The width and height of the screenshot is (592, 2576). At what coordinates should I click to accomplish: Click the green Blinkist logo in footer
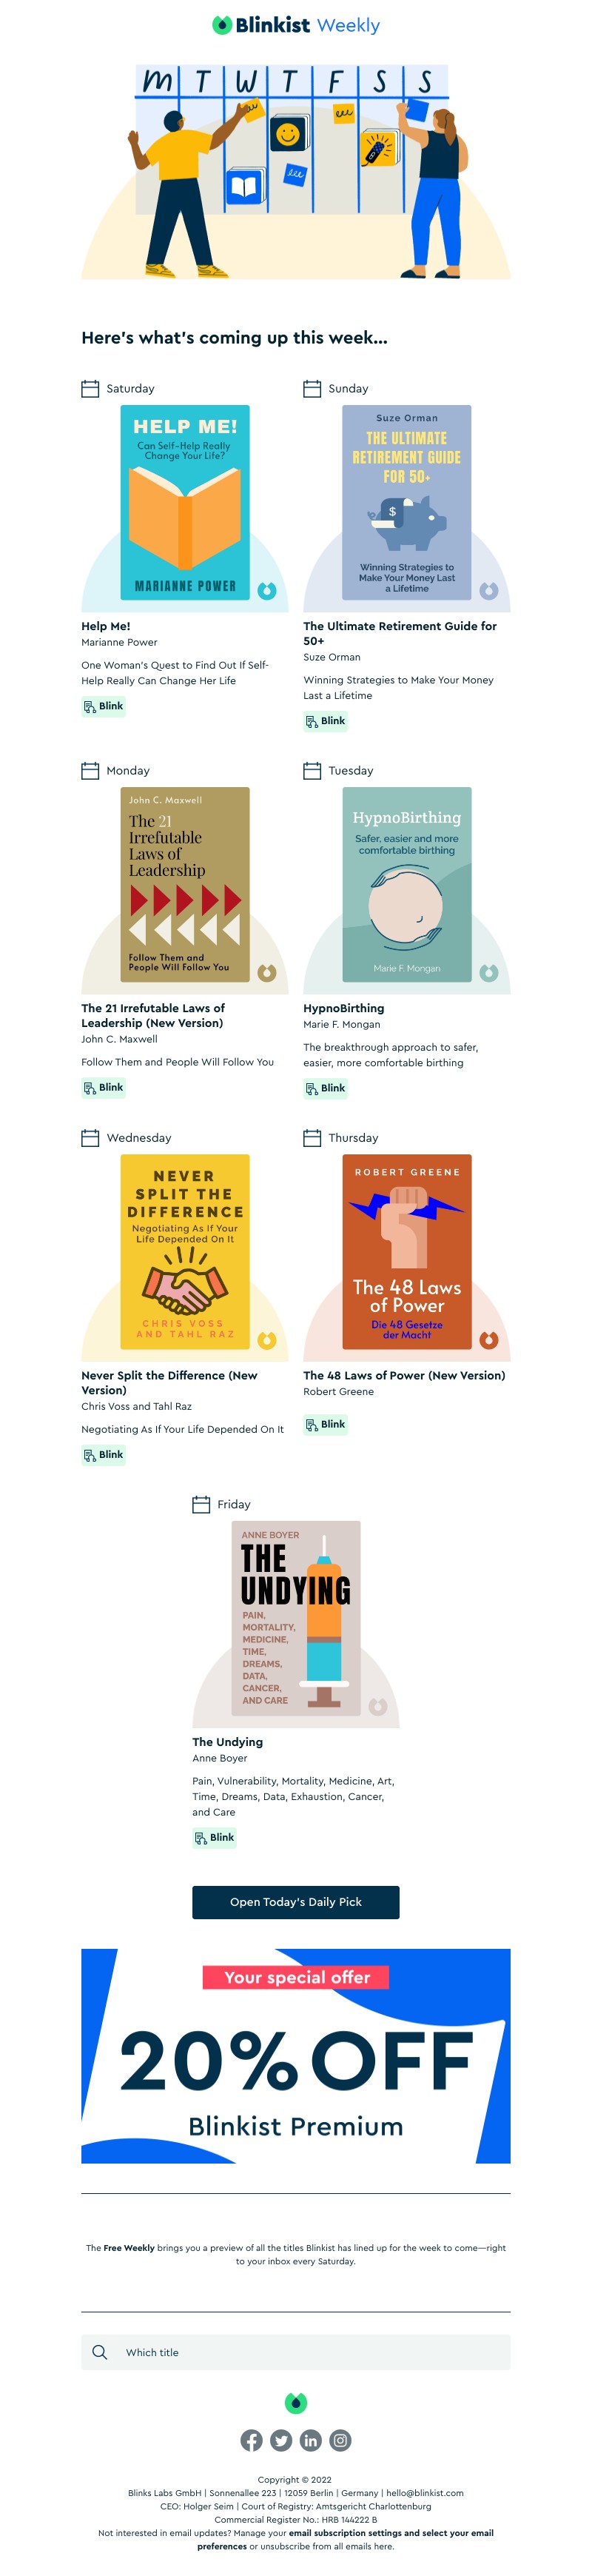296,2402
